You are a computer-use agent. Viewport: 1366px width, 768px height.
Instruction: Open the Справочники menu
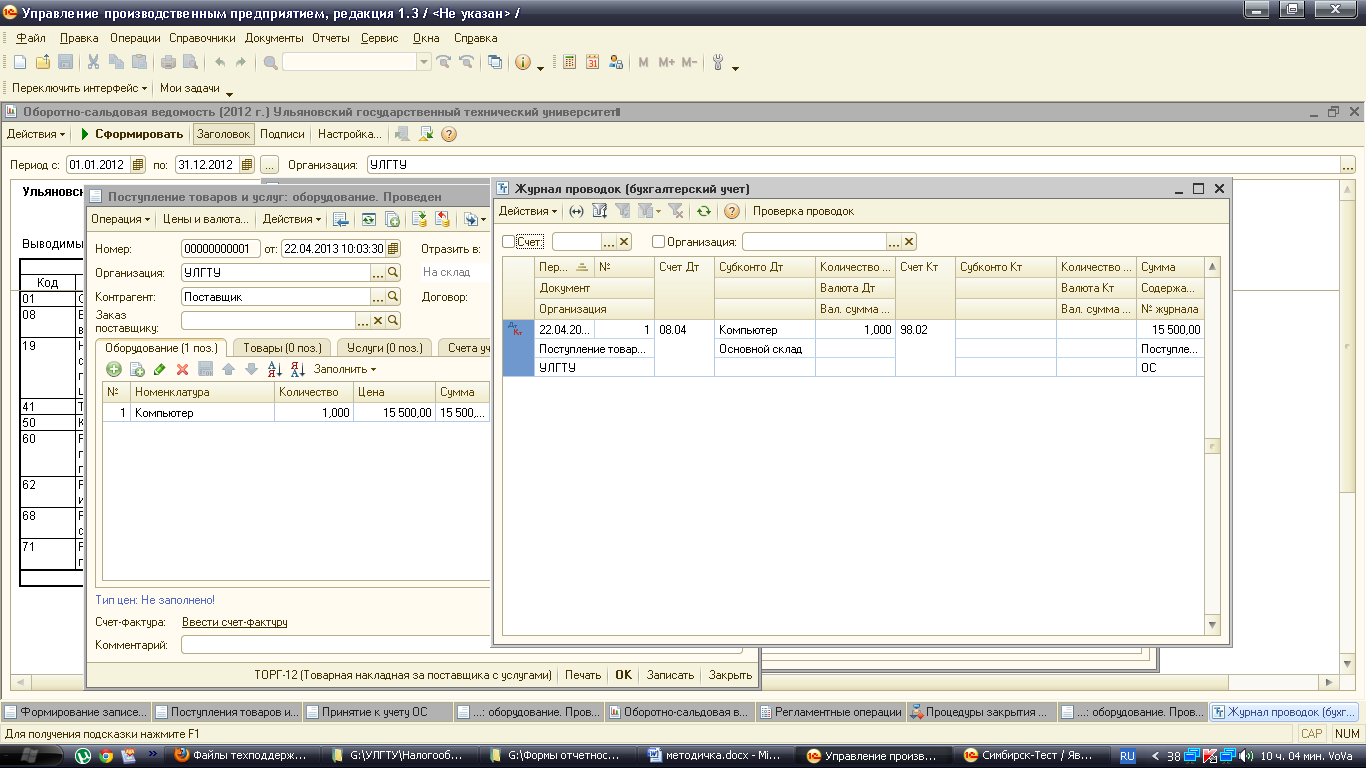click(202, 38)
